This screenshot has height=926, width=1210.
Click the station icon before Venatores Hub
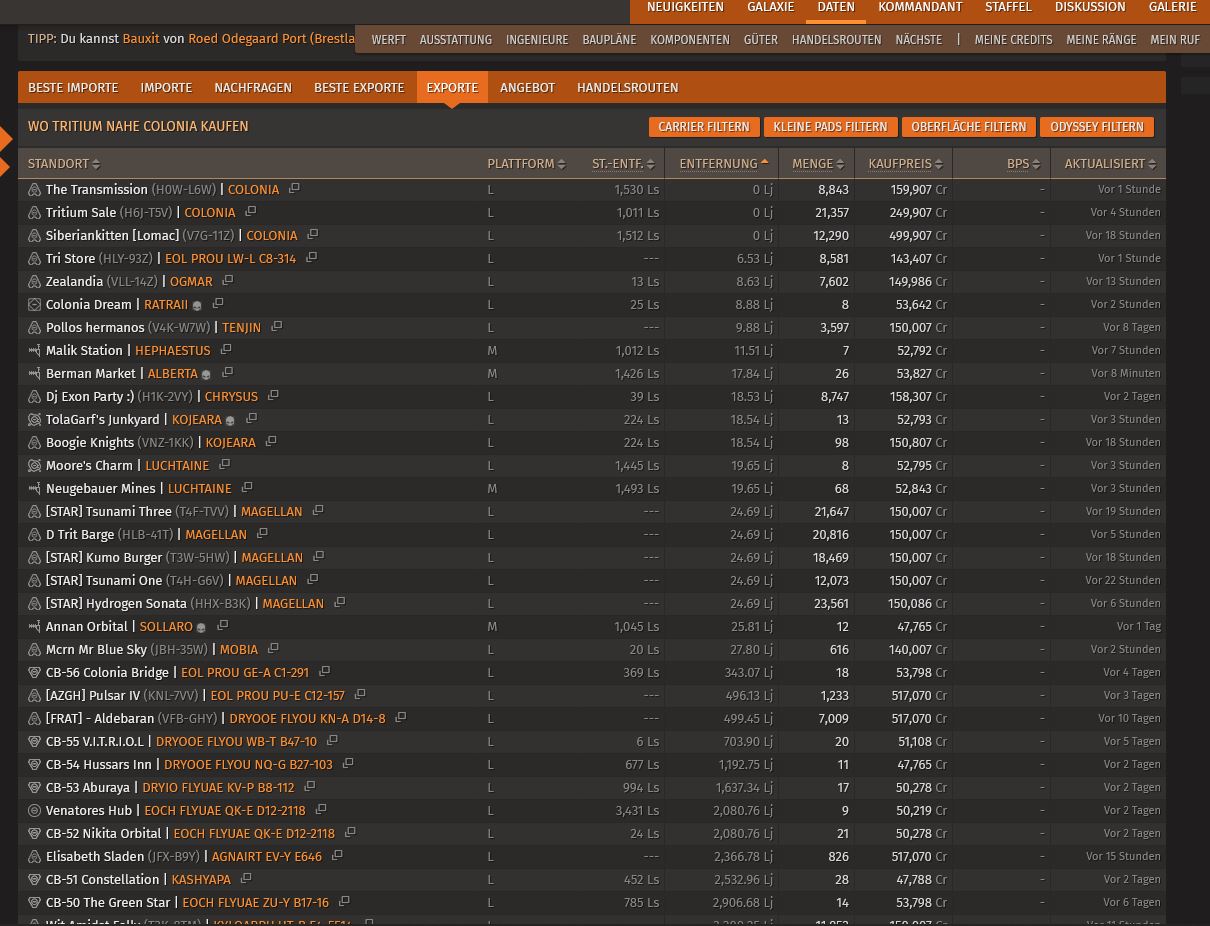coord(34,810)
